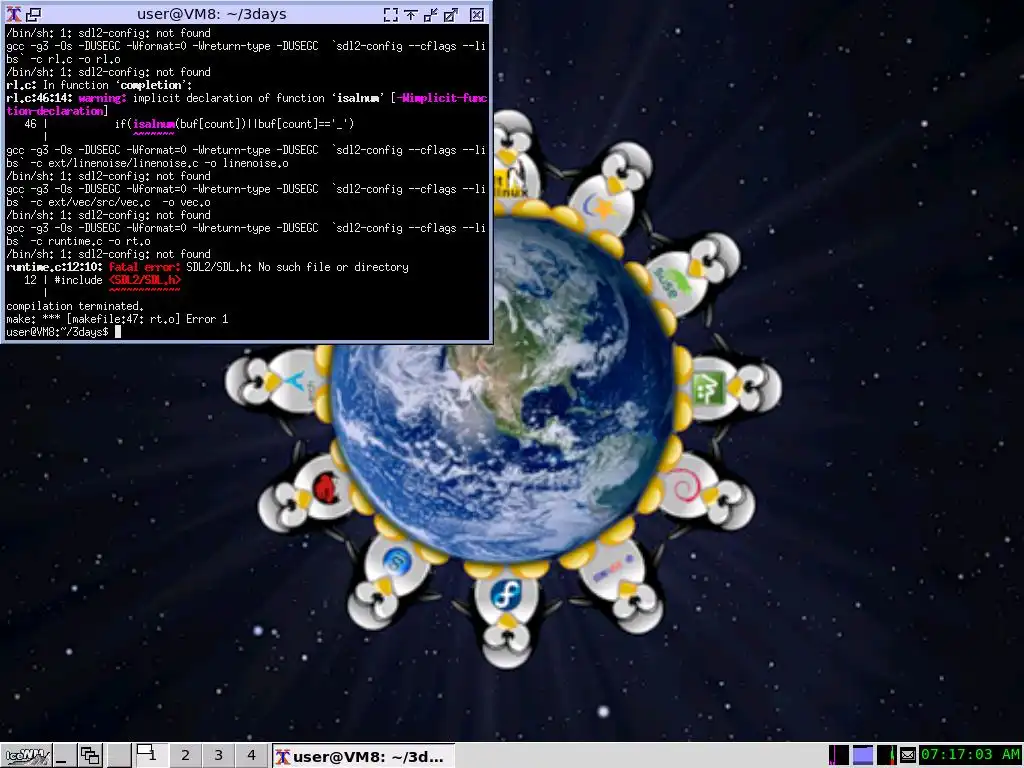Click the '<SDL2/SDL.h>' include text
1024x768 pixels.
144,280
